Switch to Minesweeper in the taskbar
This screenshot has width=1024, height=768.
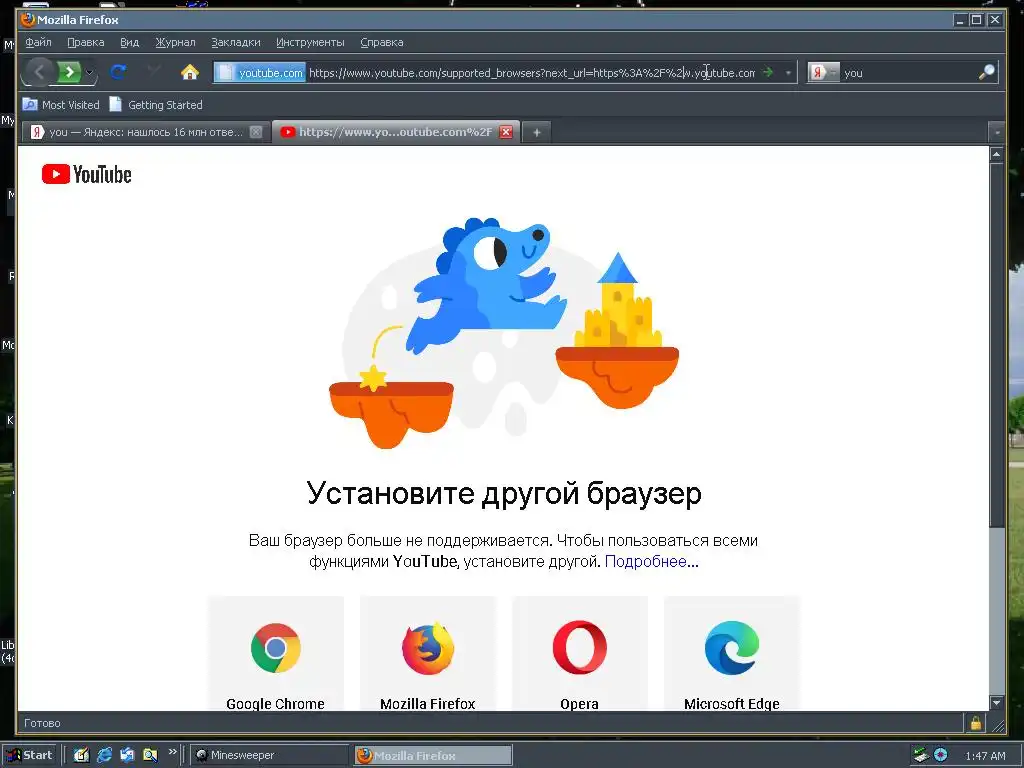[270, 755]
